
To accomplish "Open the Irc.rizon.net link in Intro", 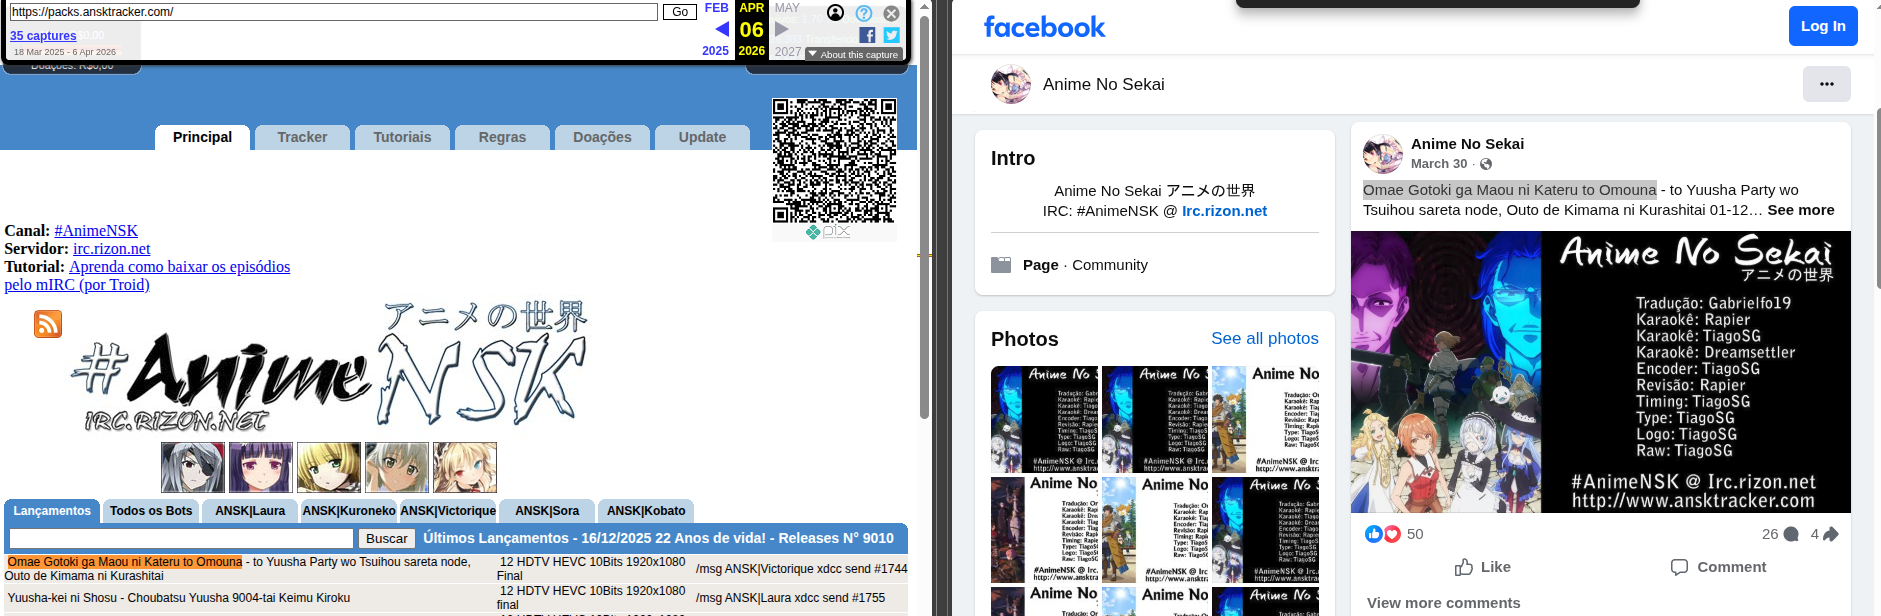I will (1224, 211).
